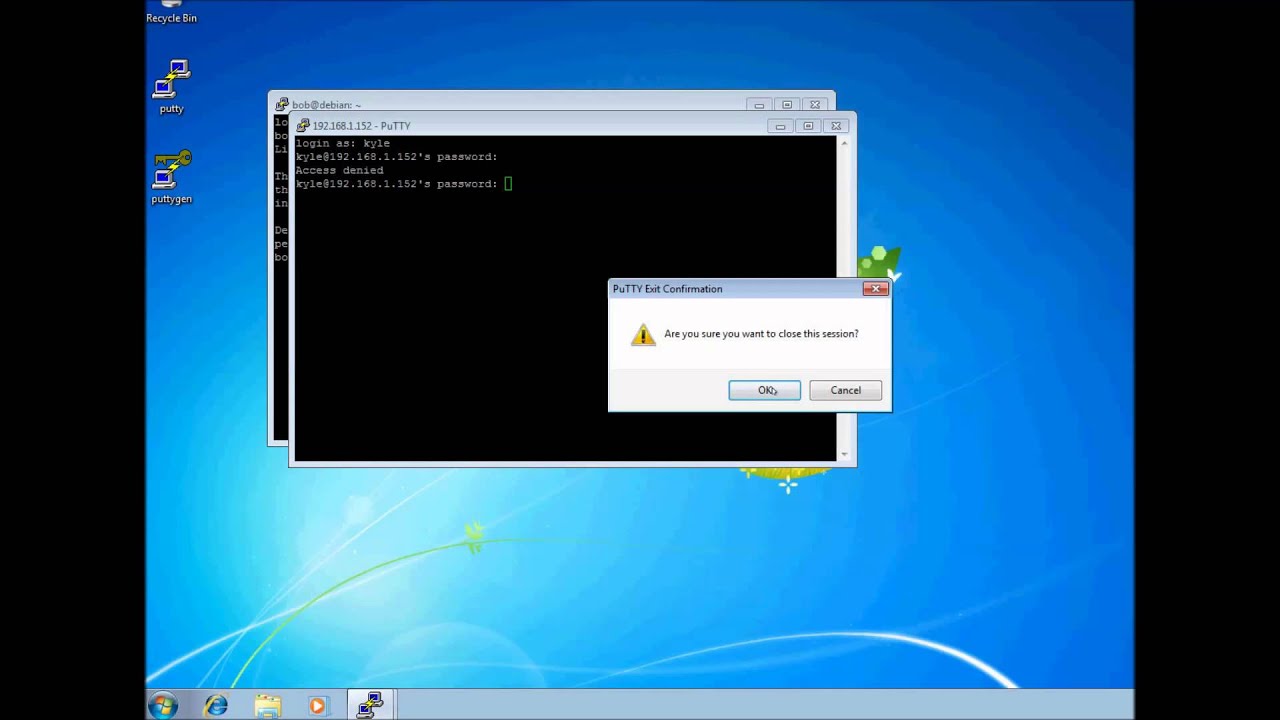Minimize the bob@debian window
Viewport: 1280px width, 720px height.
[x=759, y=105]
